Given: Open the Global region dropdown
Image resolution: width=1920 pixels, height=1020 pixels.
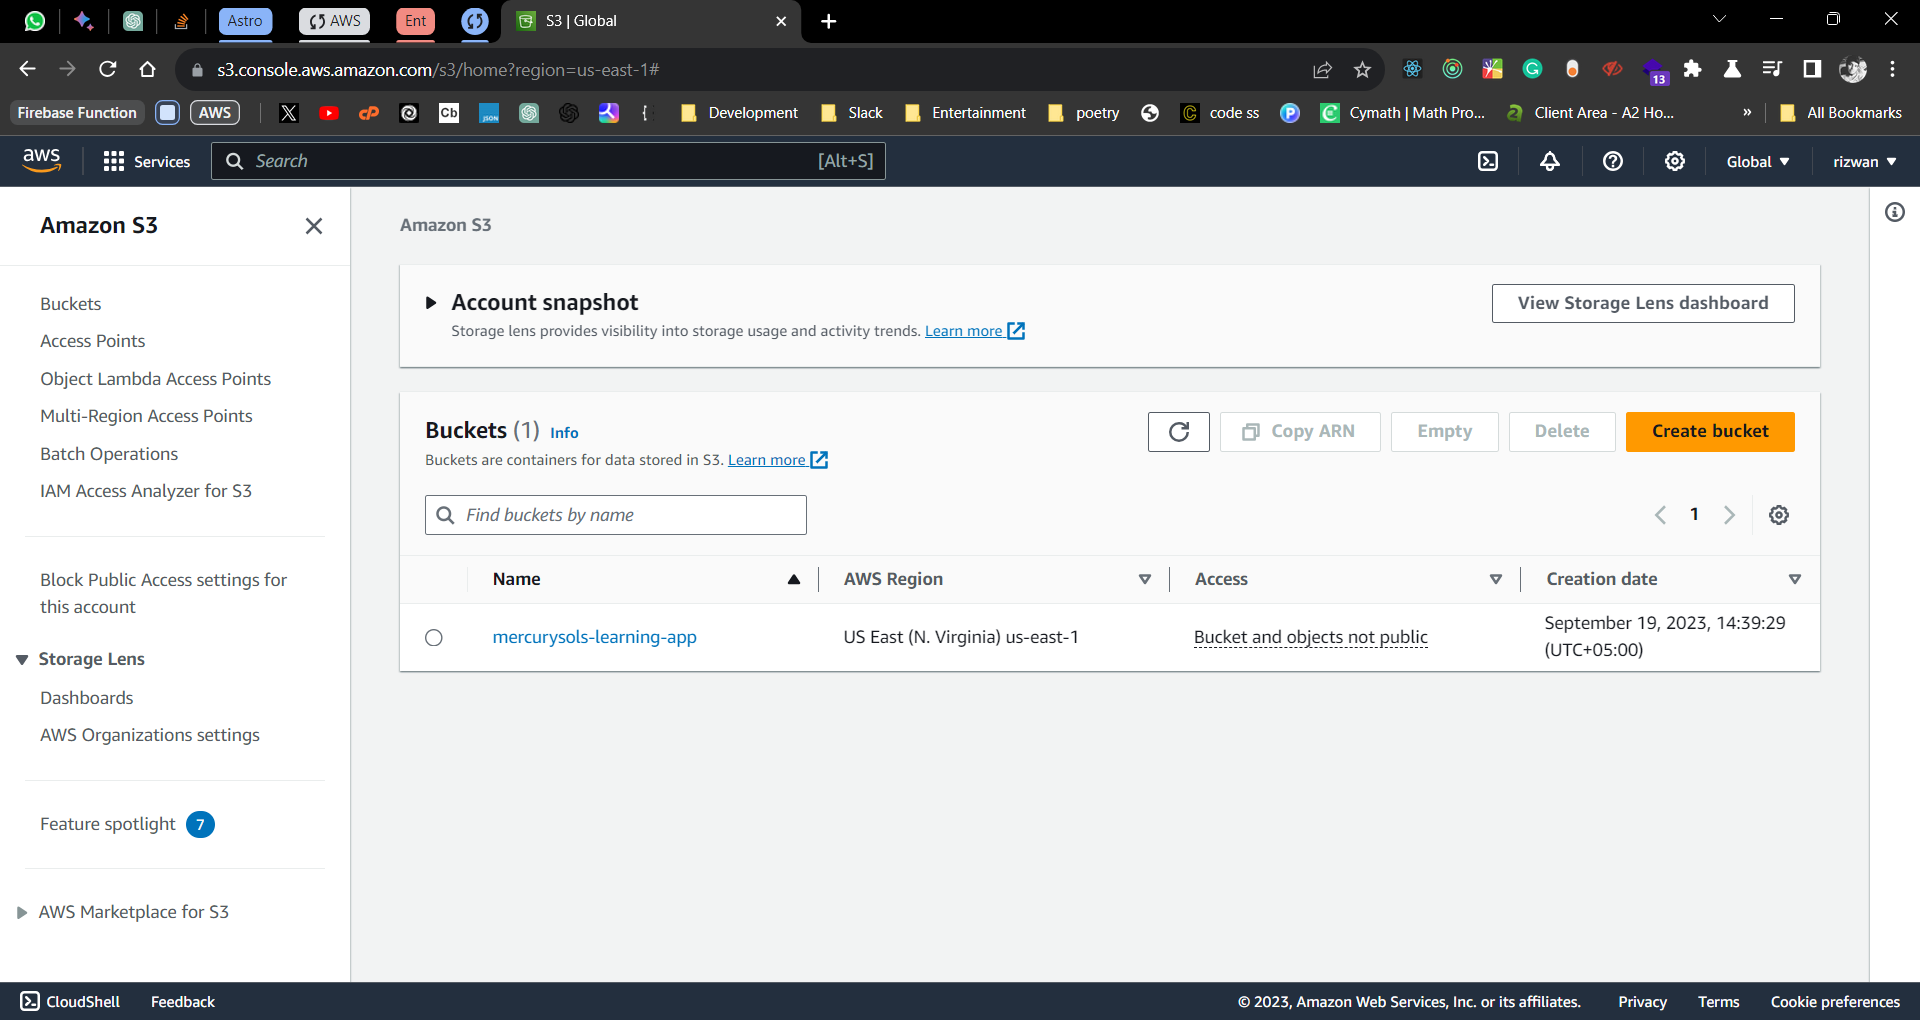Looking at the screenshot, I should (1758, 162).
